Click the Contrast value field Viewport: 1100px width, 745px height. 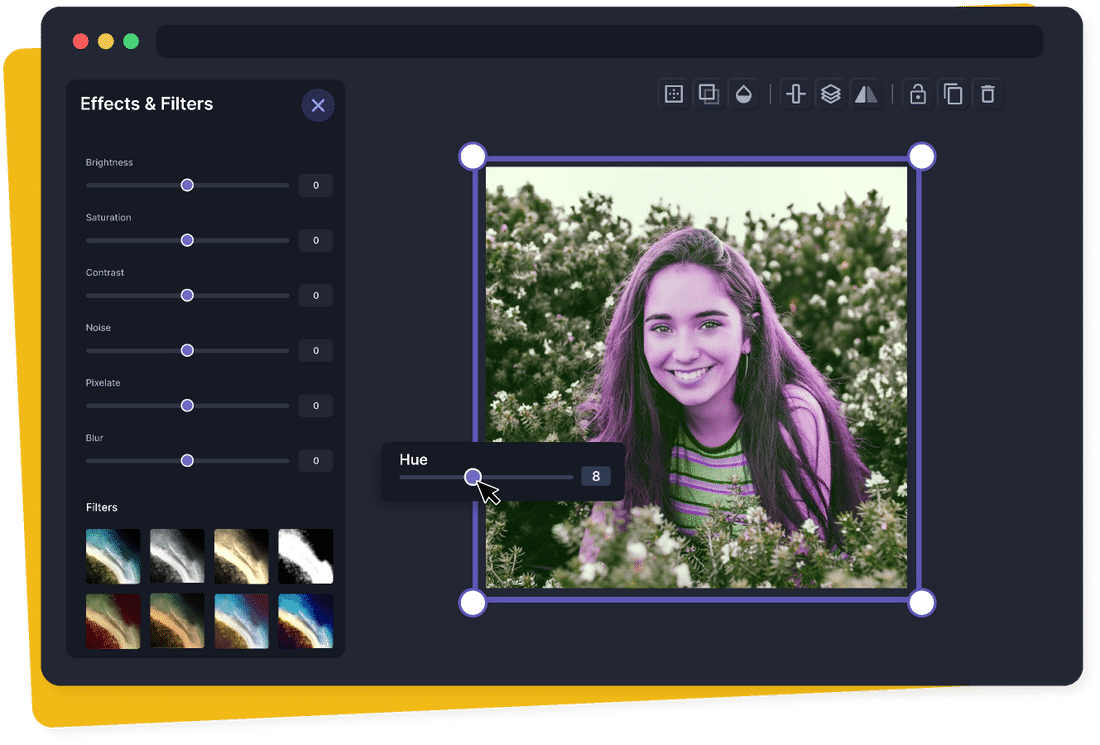point(316,295)
